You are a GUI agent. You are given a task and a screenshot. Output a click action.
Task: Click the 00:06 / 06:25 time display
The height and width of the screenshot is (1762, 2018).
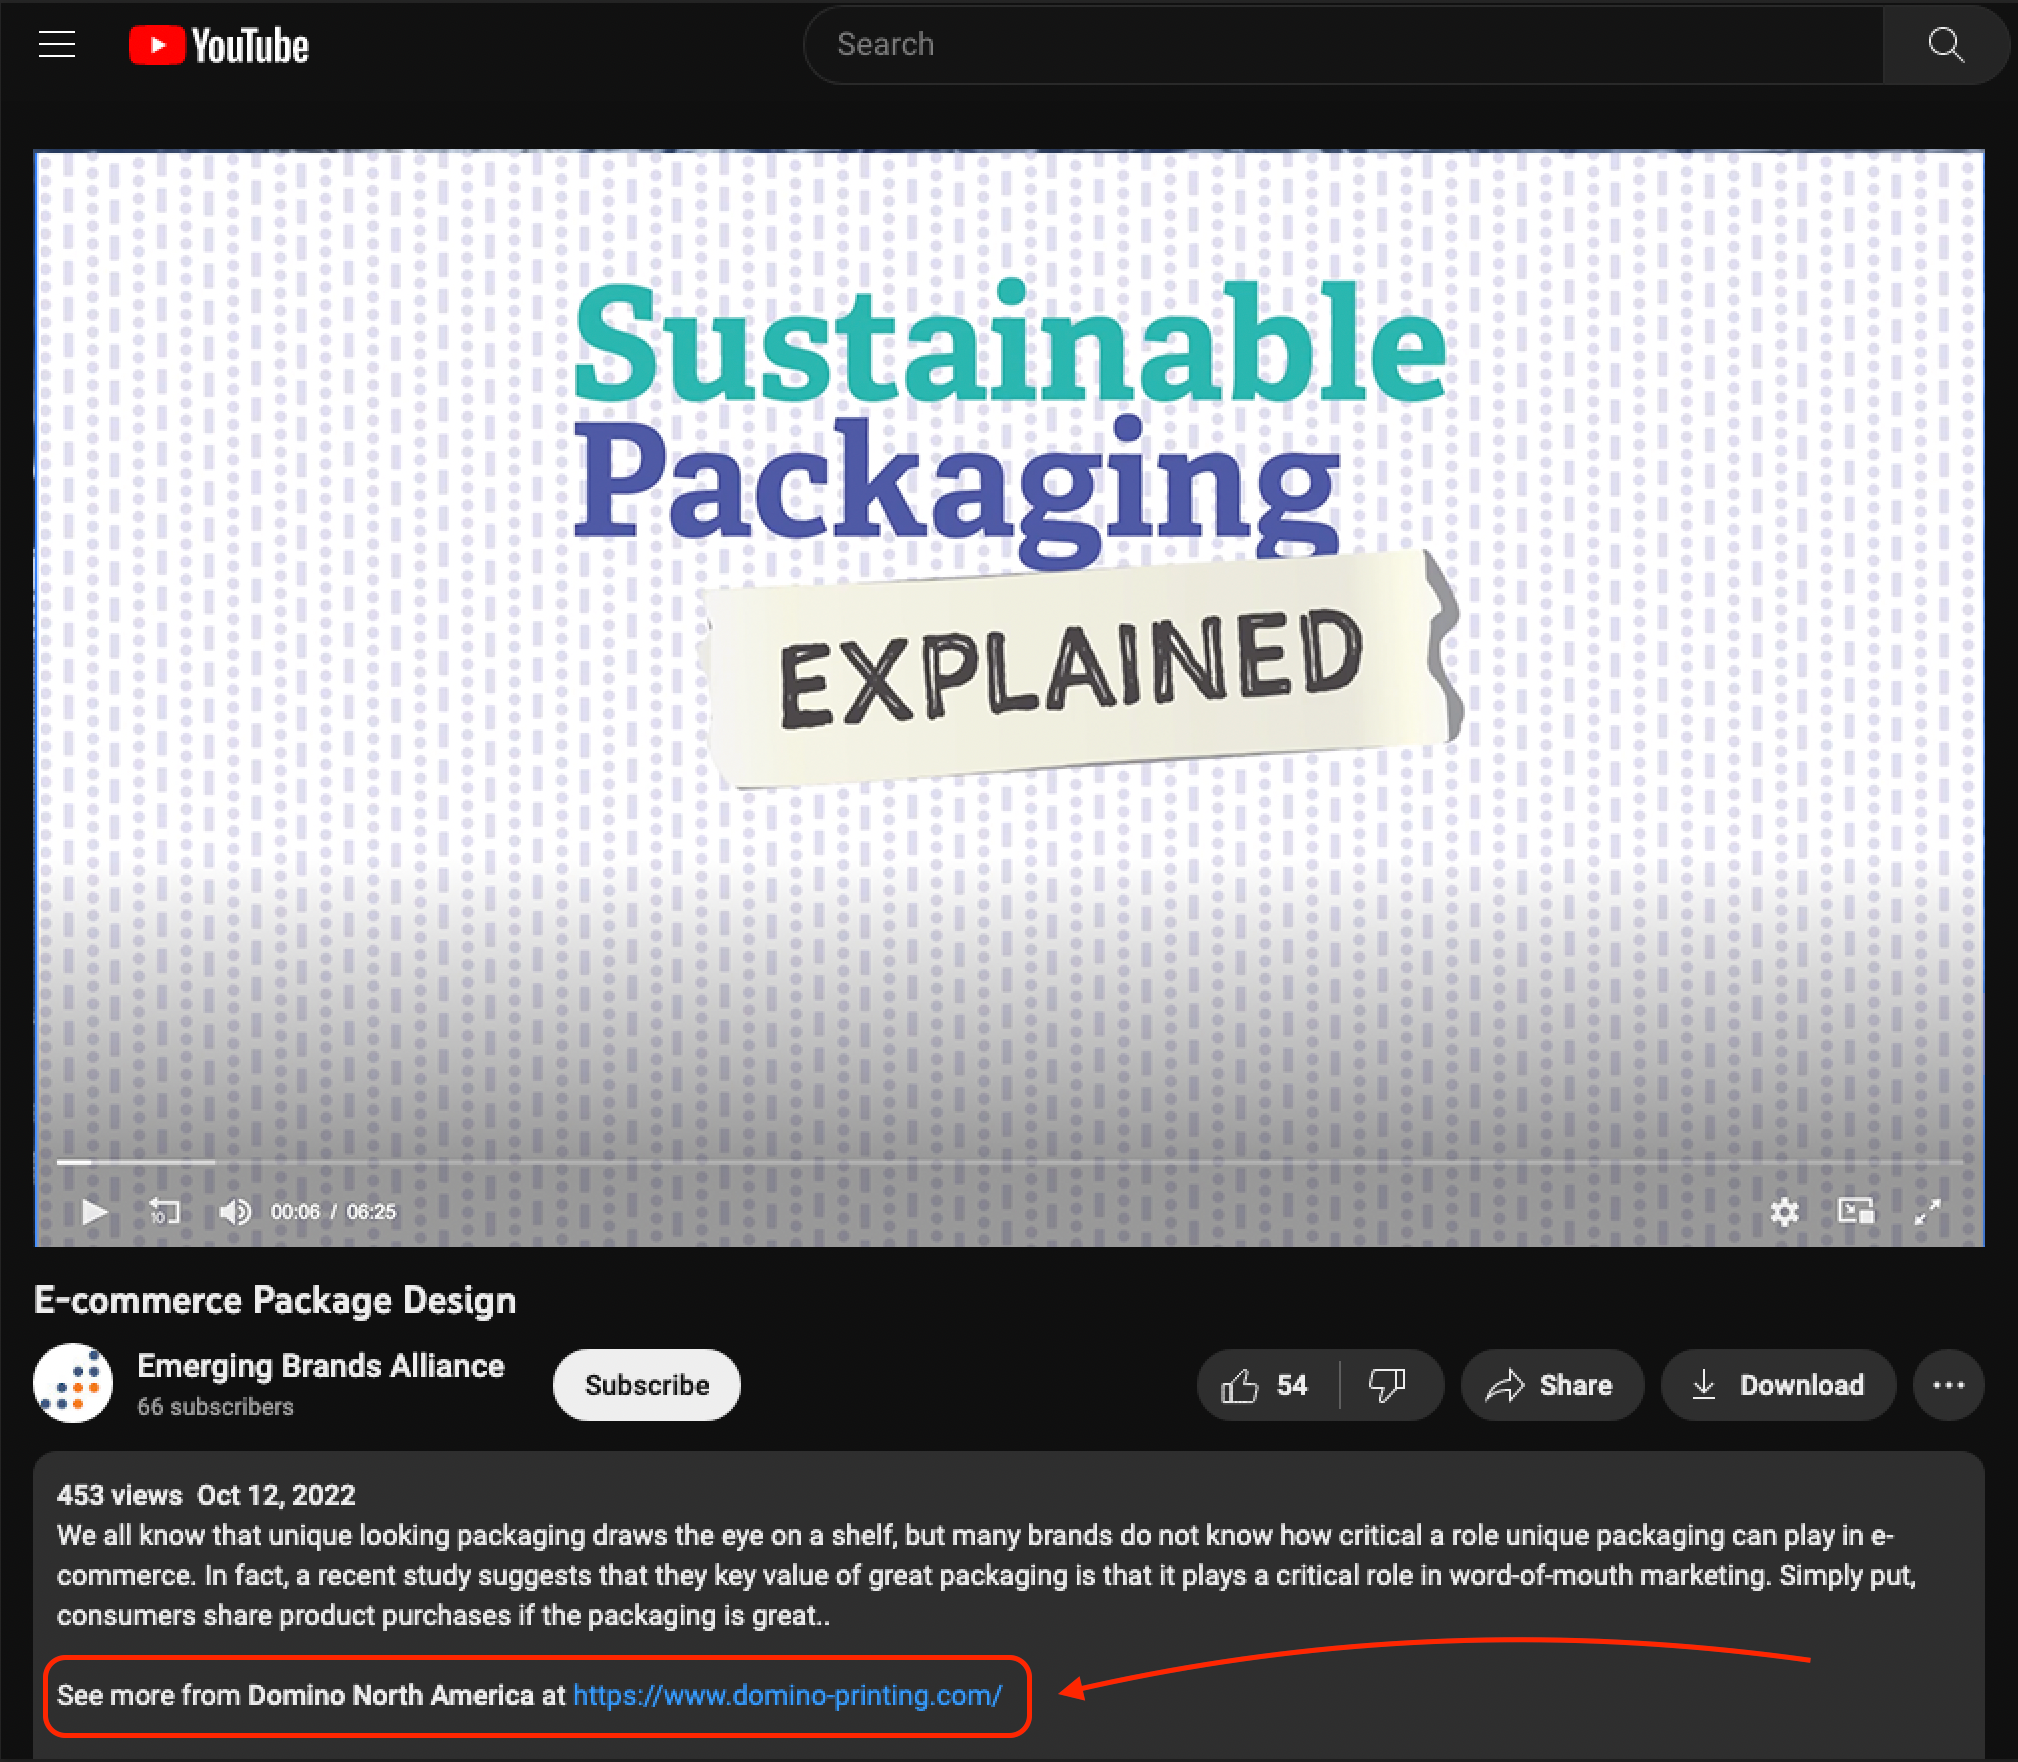coord(333,1212)
